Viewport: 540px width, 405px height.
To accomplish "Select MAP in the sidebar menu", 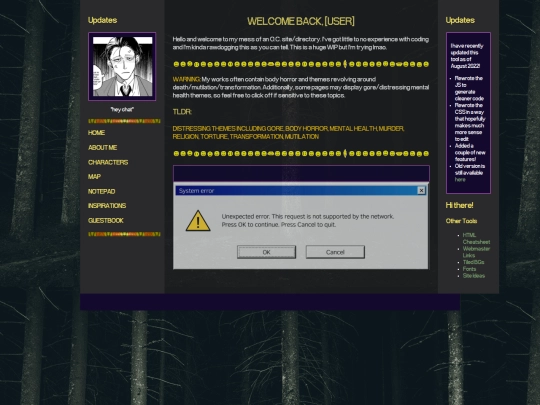I will click(94, 177).
